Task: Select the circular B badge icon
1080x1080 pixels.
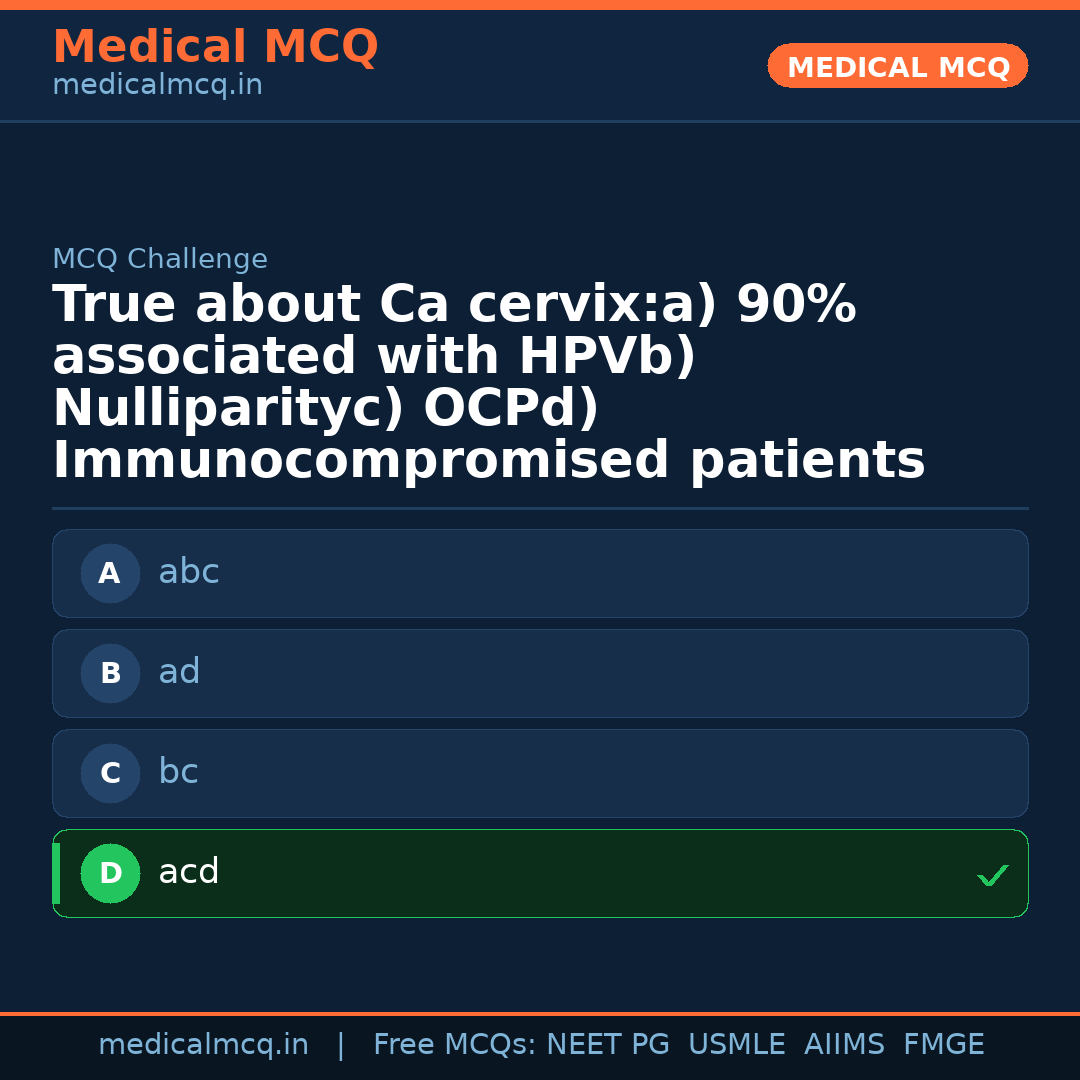Action: (110, 673)
